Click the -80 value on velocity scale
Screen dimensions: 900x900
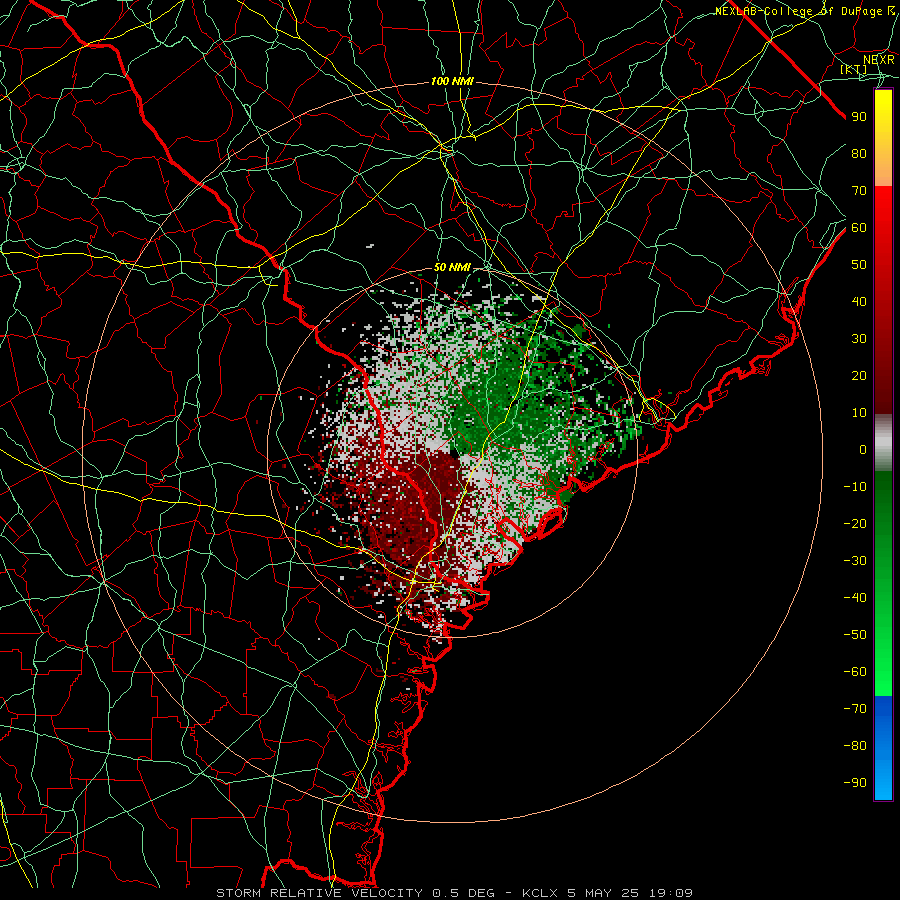[x=855, y=746]
